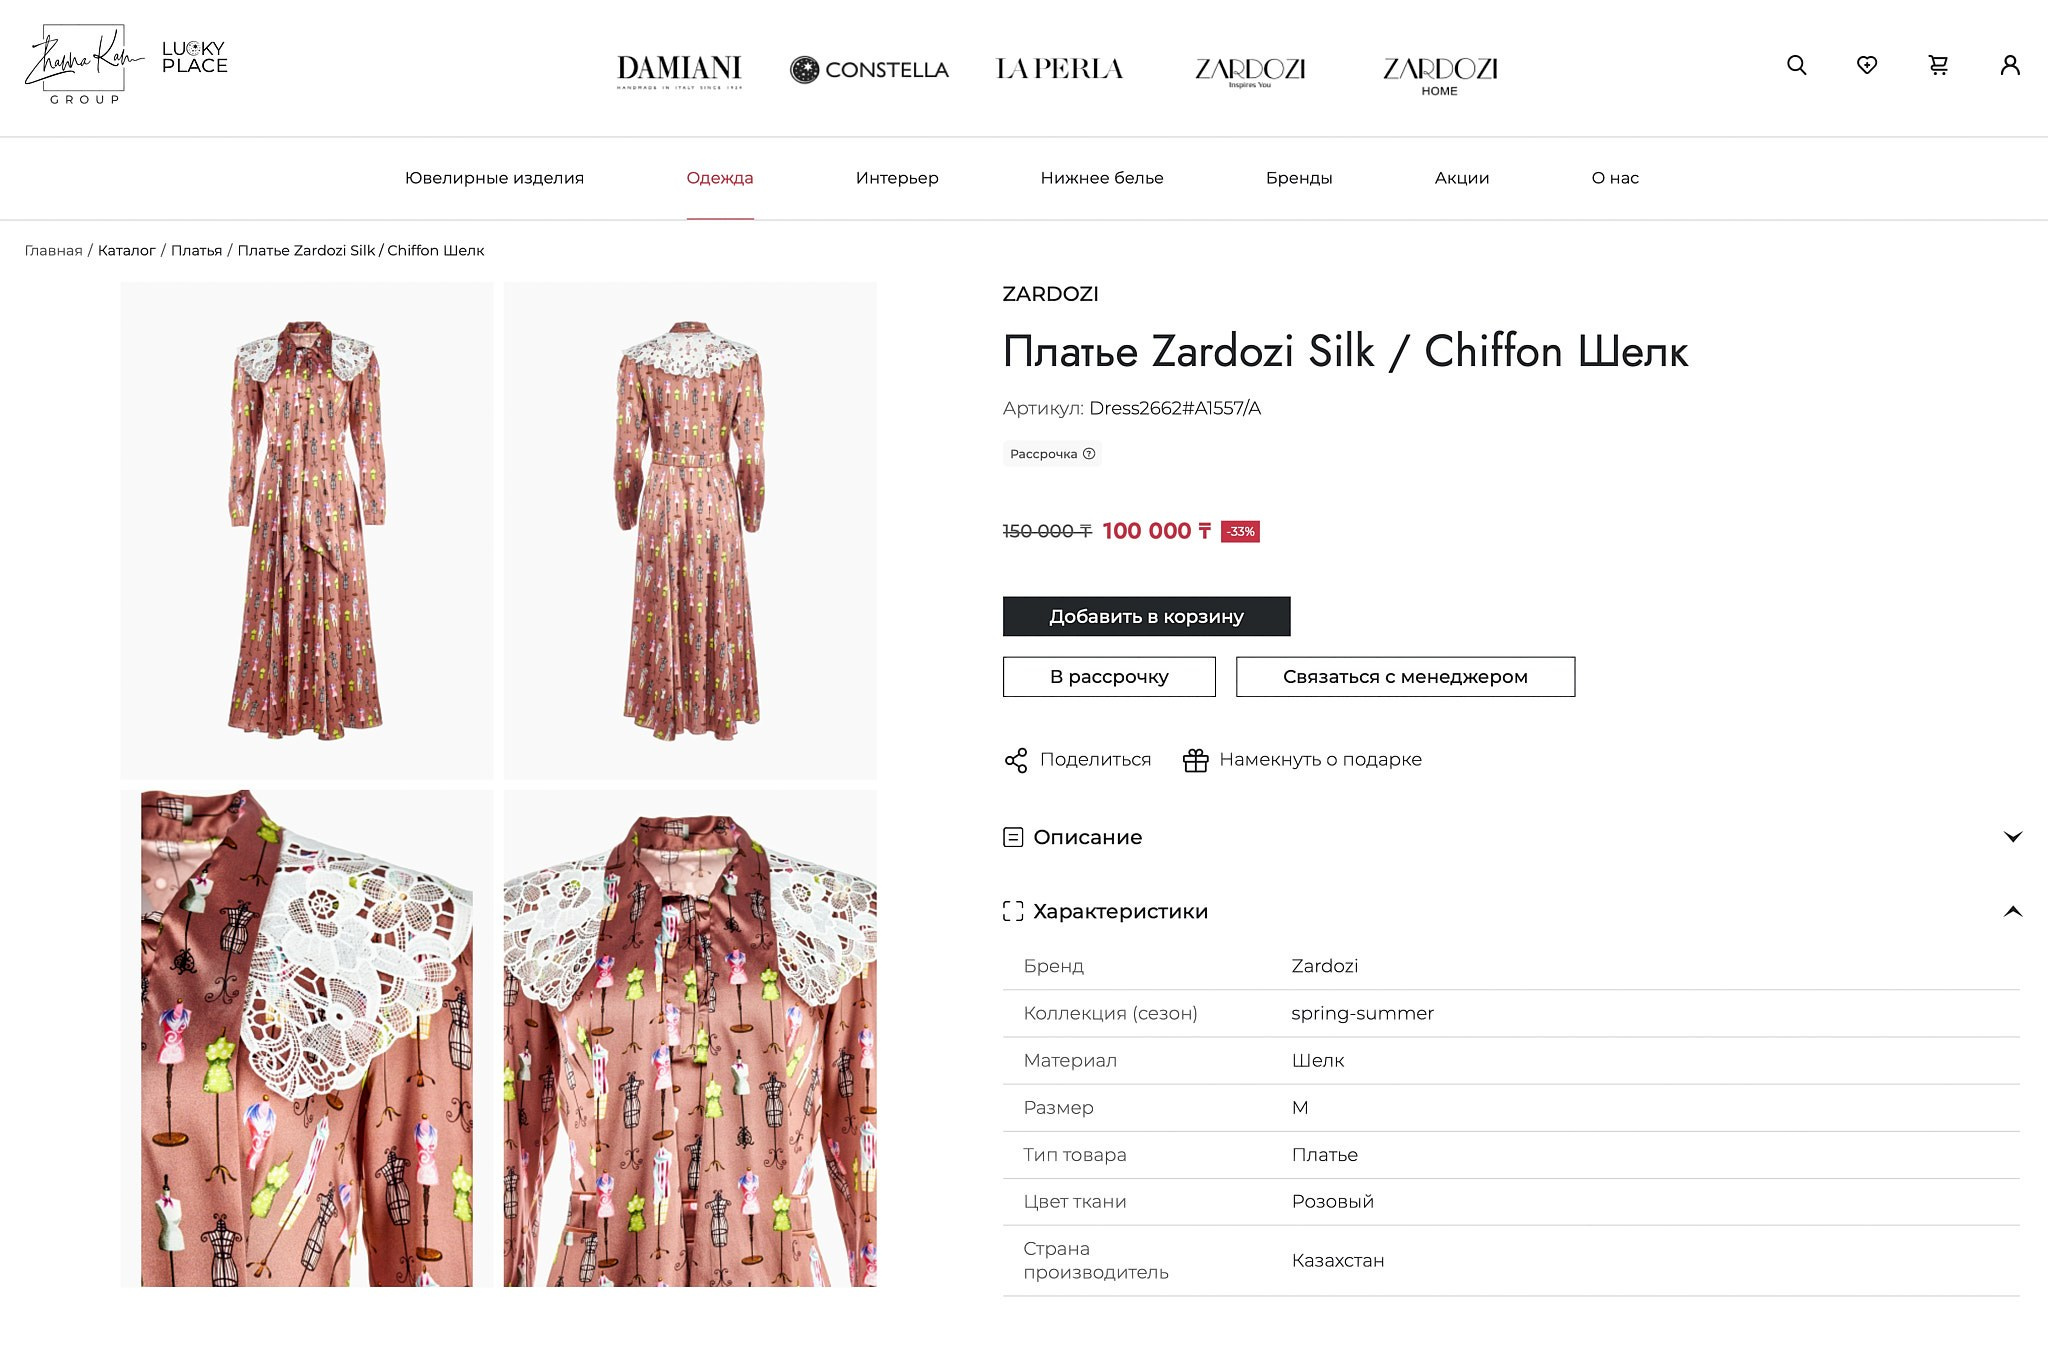The width and height of the screenshot is (2048, 1365).
Task: Switch to the Нижнее белье menu item
Action: click(x=1100, y=178)
